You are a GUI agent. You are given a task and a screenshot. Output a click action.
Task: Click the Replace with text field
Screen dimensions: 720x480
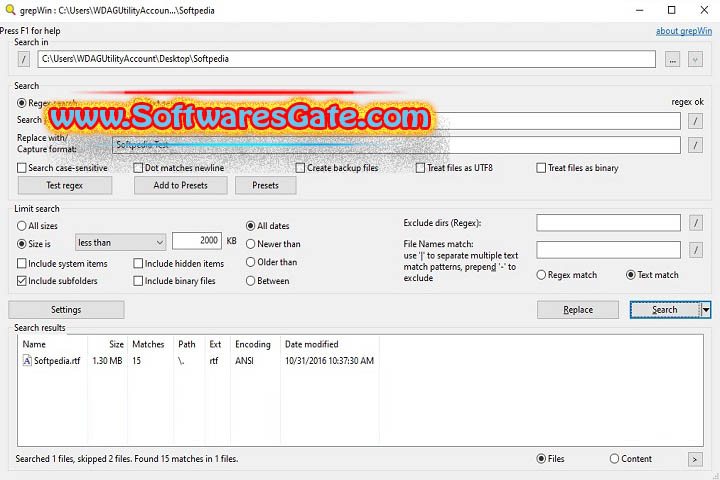(396, 146)
